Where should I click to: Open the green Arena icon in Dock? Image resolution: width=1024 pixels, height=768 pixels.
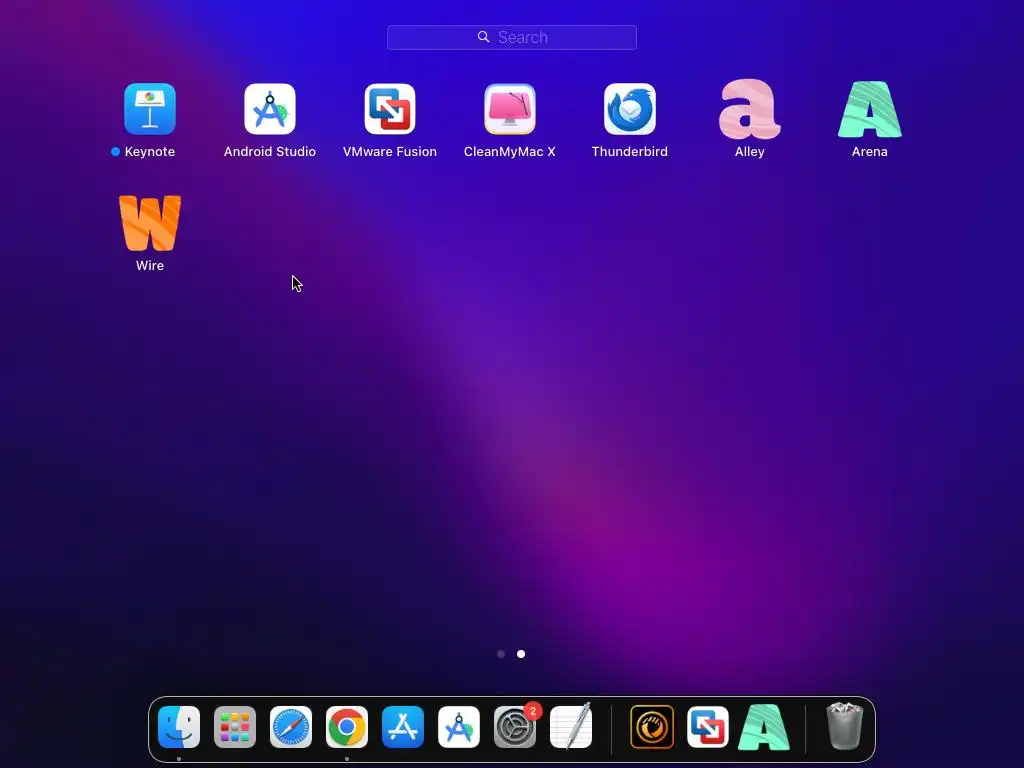pyautogui.click(x=764, y=727)
